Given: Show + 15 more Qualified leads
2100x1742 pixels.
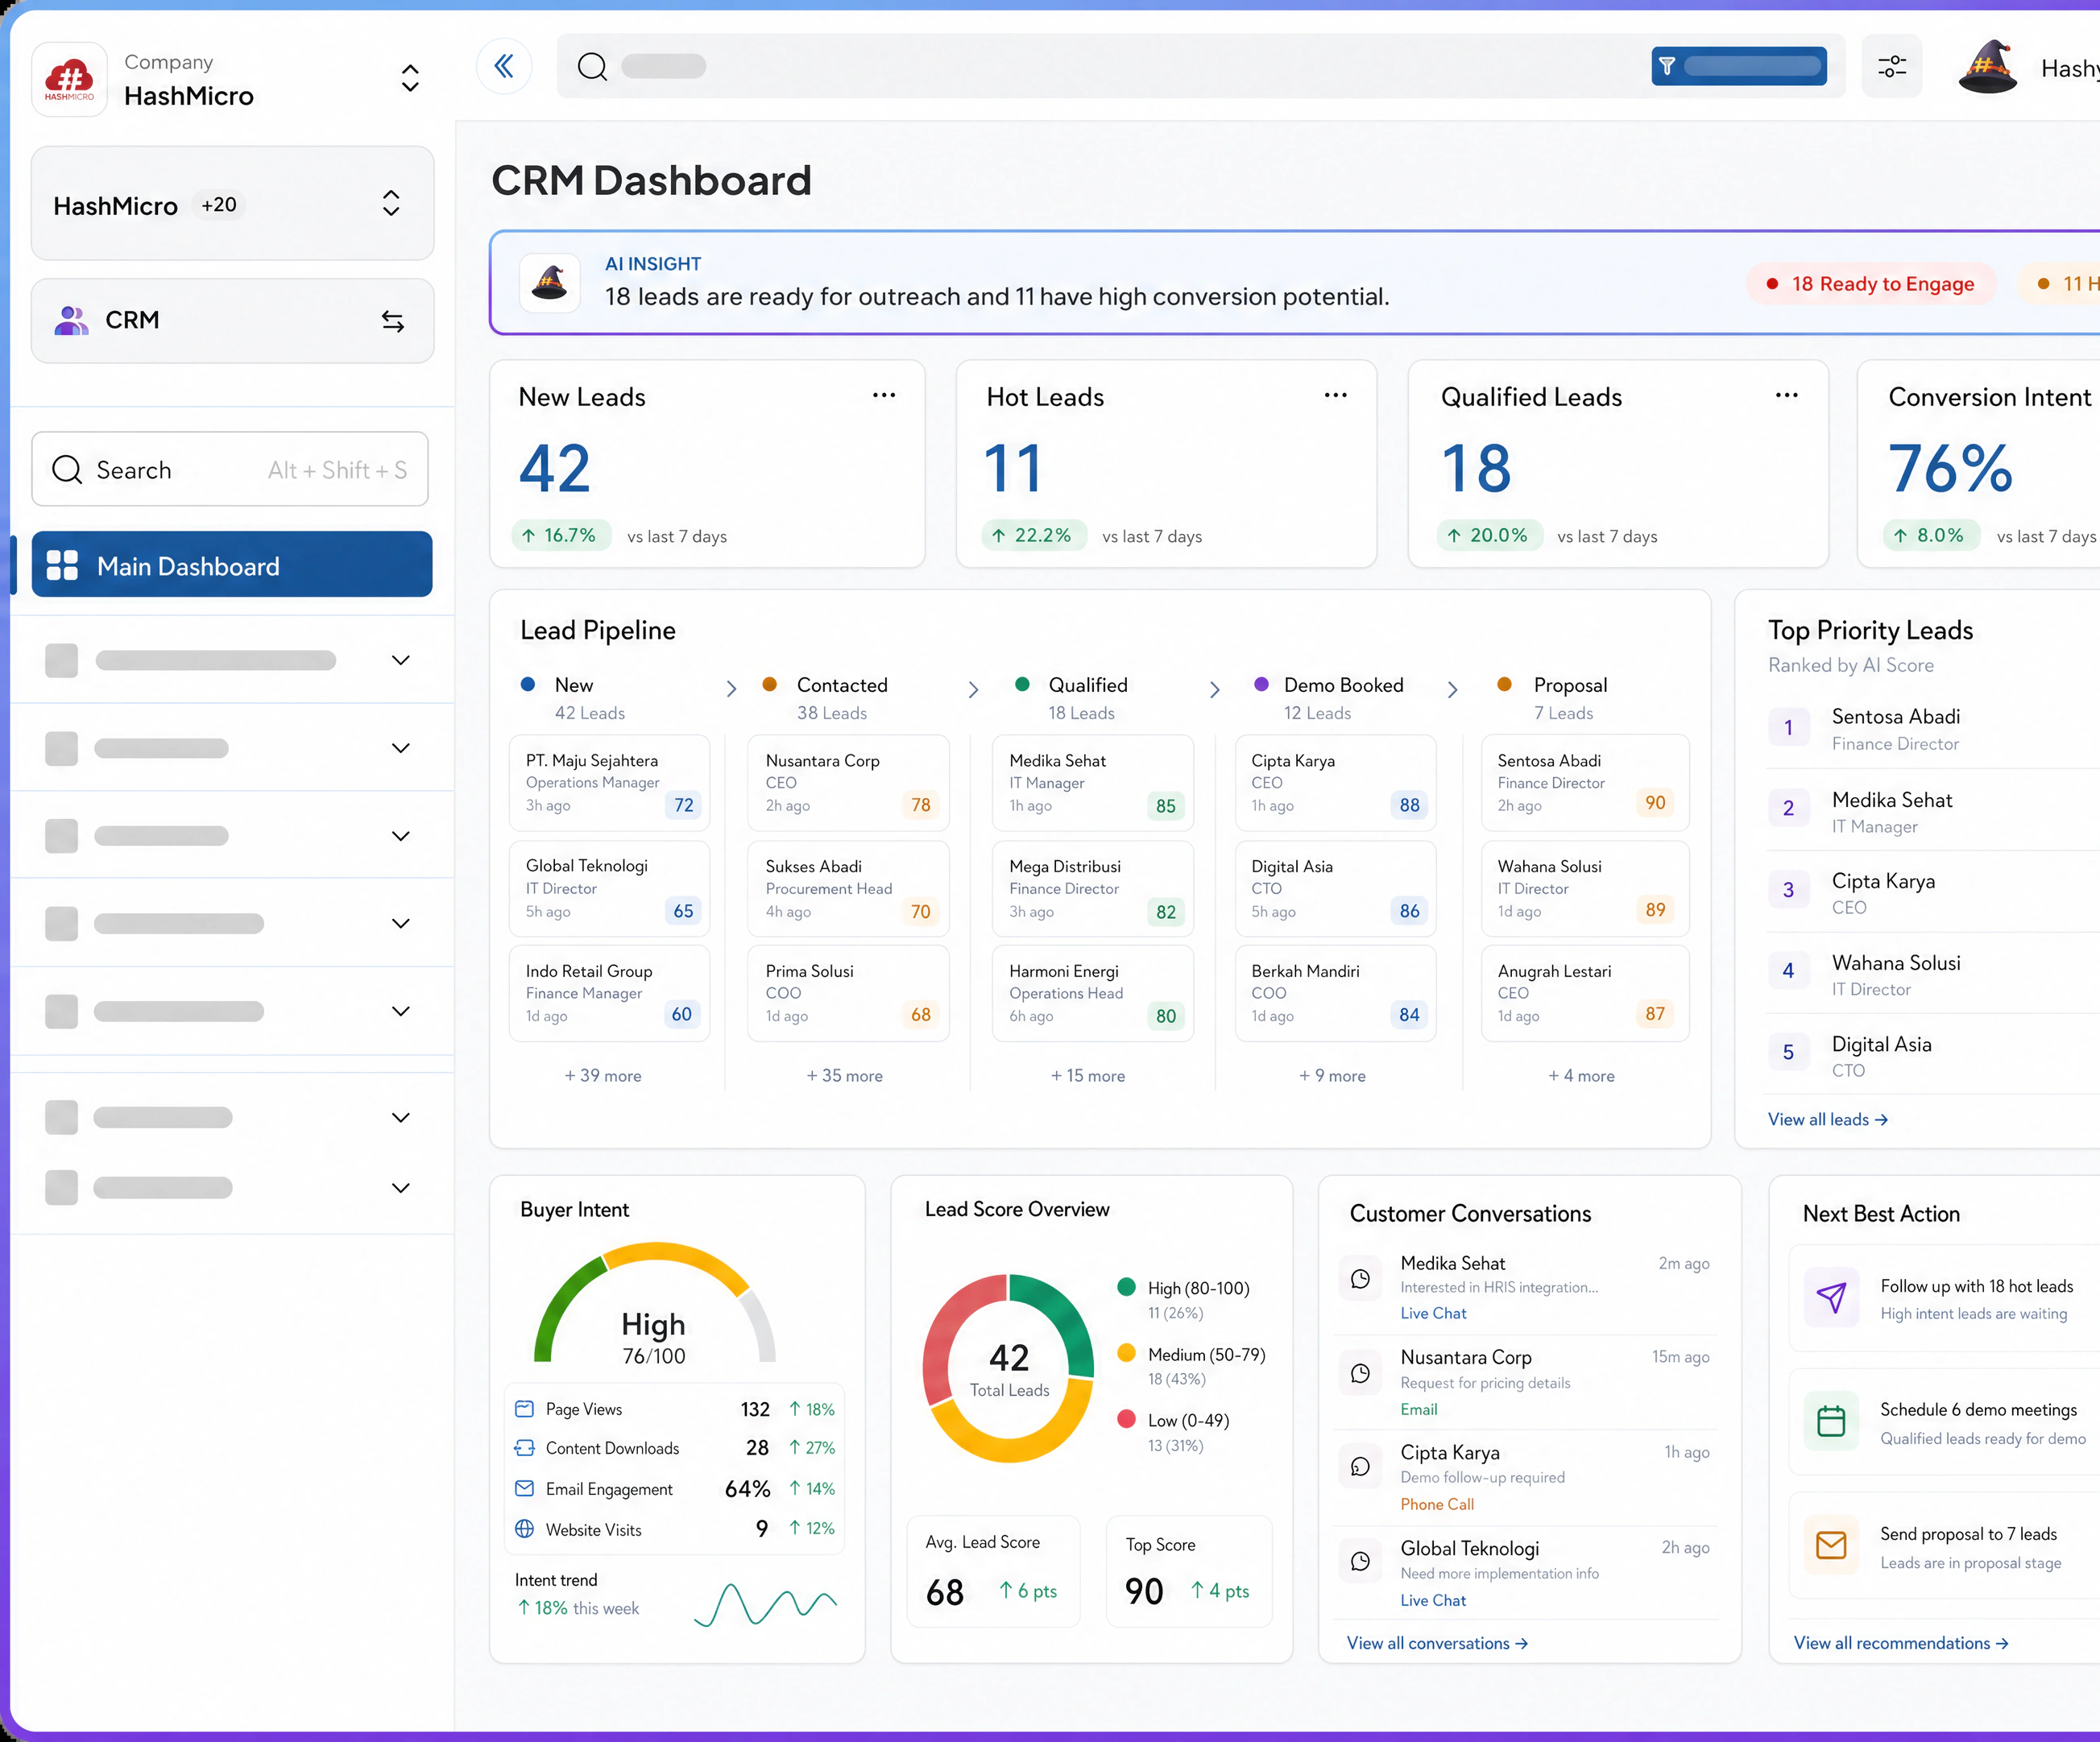Looking at the screenshot, I should coord(1088,1075).
